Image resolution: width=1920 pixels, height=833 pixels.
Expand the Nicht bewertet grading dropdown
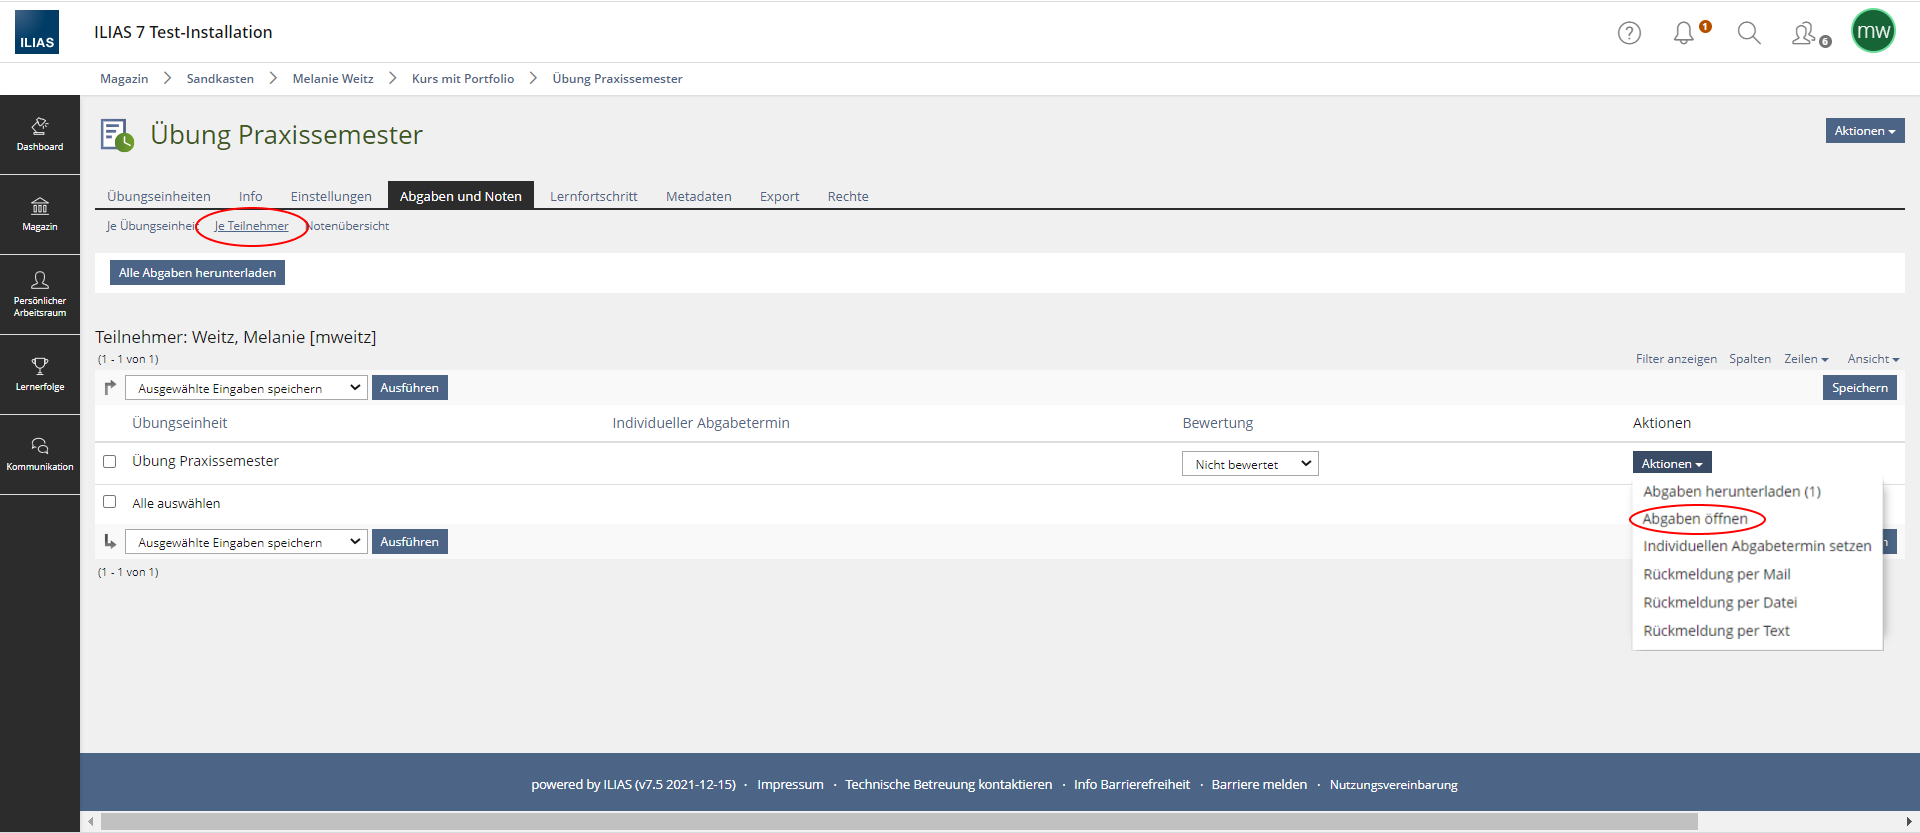[1250, 464]
